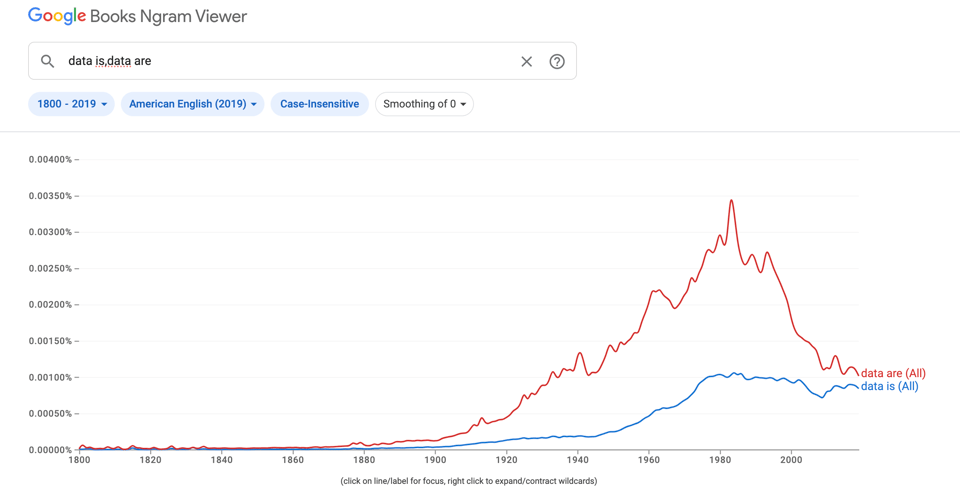The height and width of the screenshot is (493, 960).
Task: Click the 'data are (All)' line label
Action: (893, 373)
